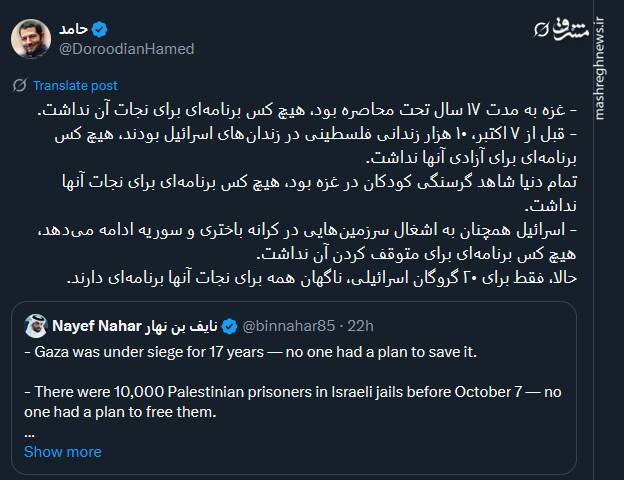Expand the quoted post with Show more

click(x=62, y=452)
